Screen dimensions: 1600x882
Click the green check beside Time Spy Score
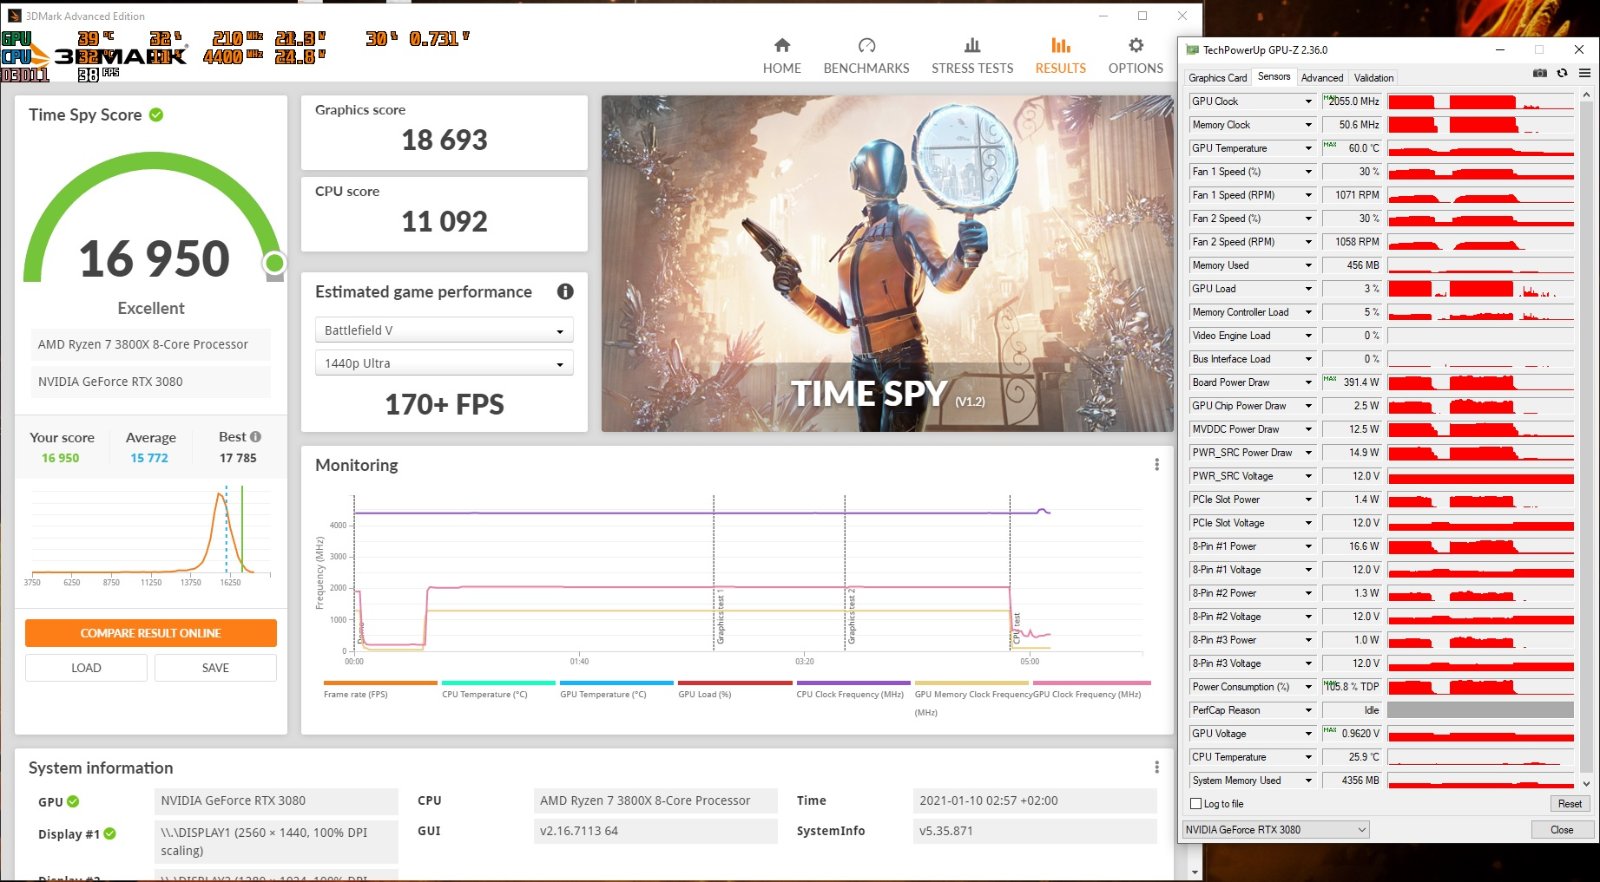[x=156, y=115]
